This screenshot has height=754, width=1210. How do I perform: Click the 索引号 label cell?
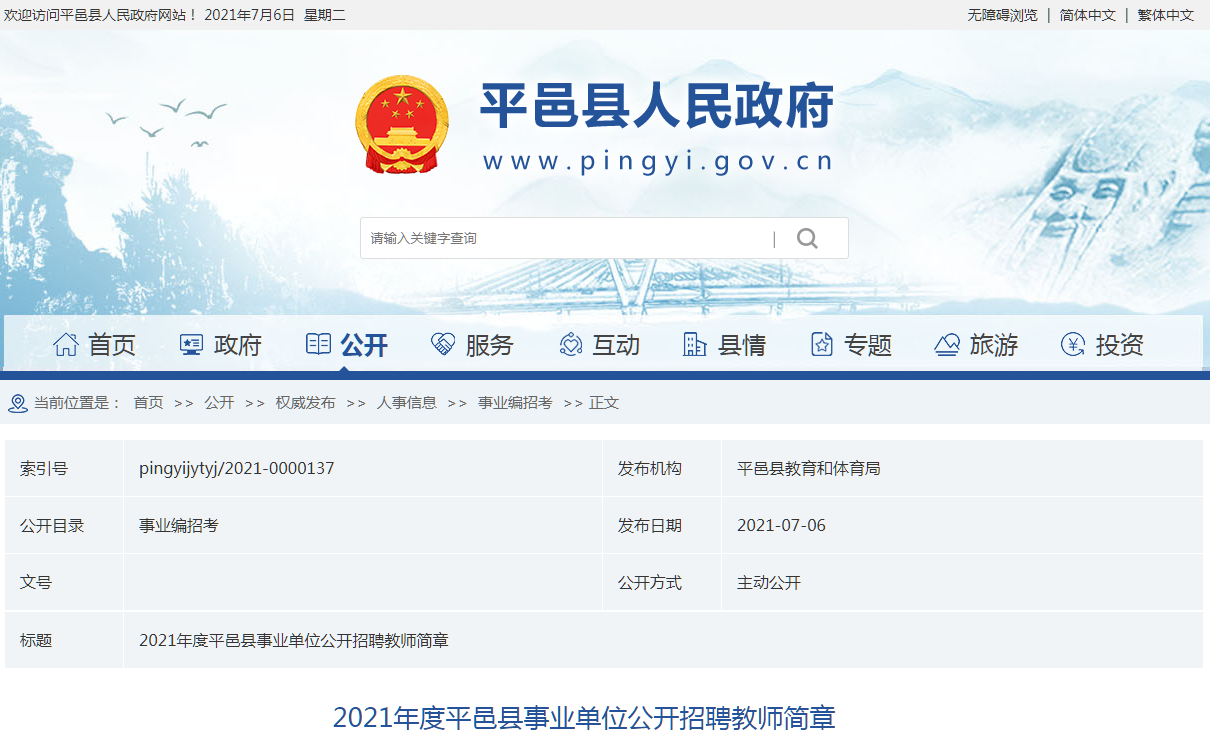coord(64,468)
